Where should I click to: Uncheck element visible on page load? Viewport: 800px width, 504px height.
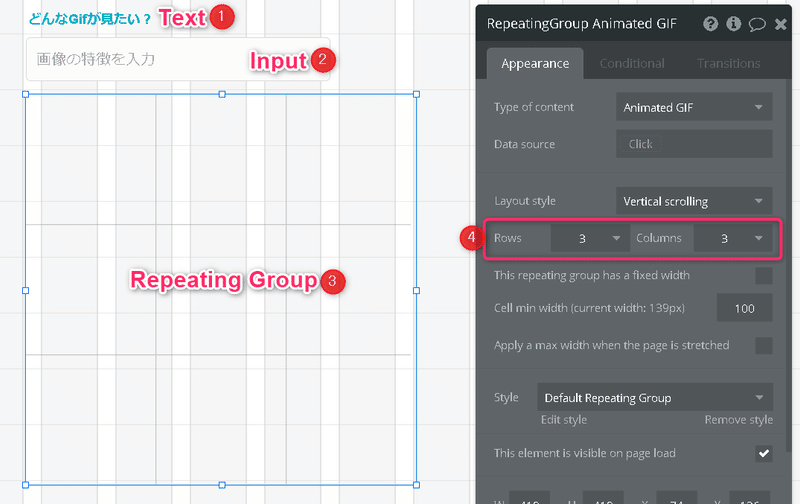point(764,453)
